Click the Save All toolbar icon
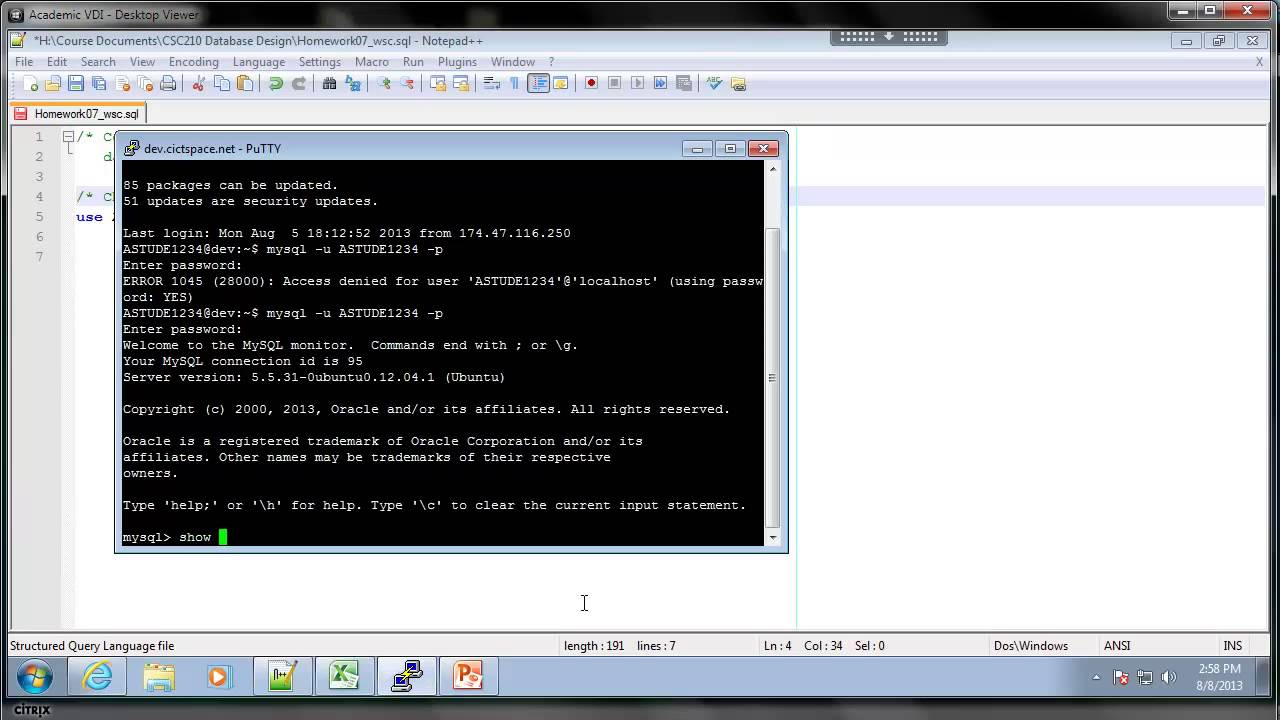The width and height of the screenshot is (1280, 720). click(99, 84)
